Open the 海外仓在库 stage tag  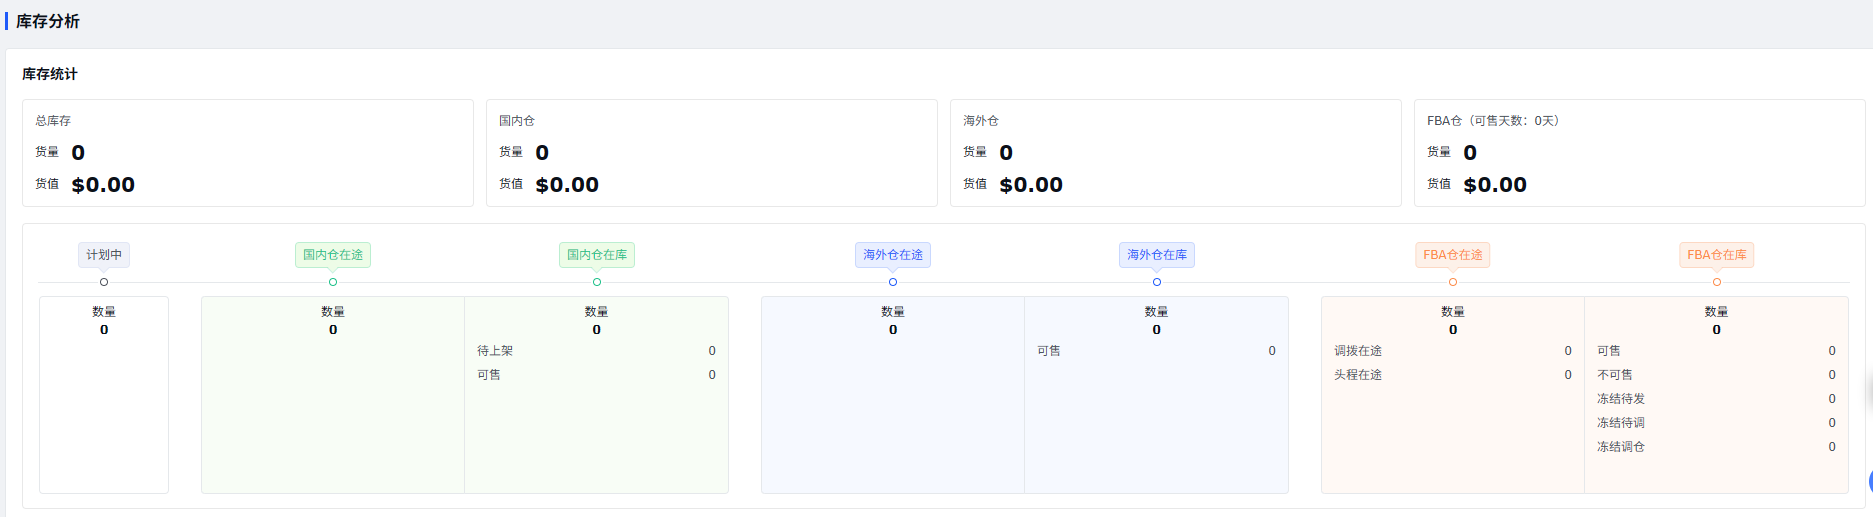[x=1157, y=255]
